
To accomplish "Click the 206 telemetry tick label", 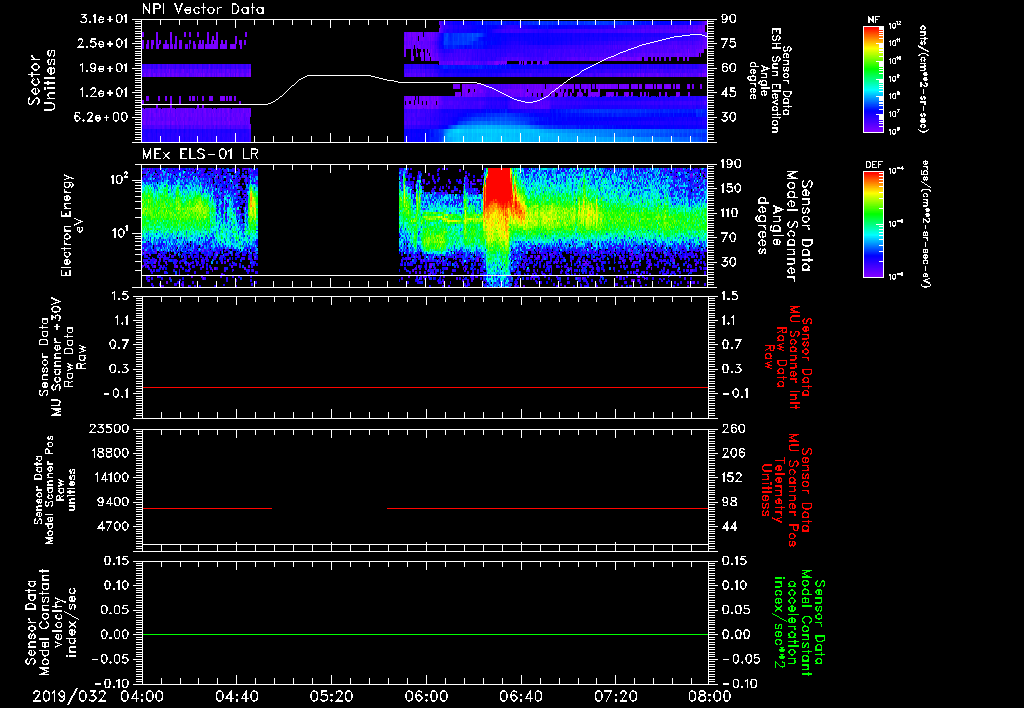I will [733, 453].
